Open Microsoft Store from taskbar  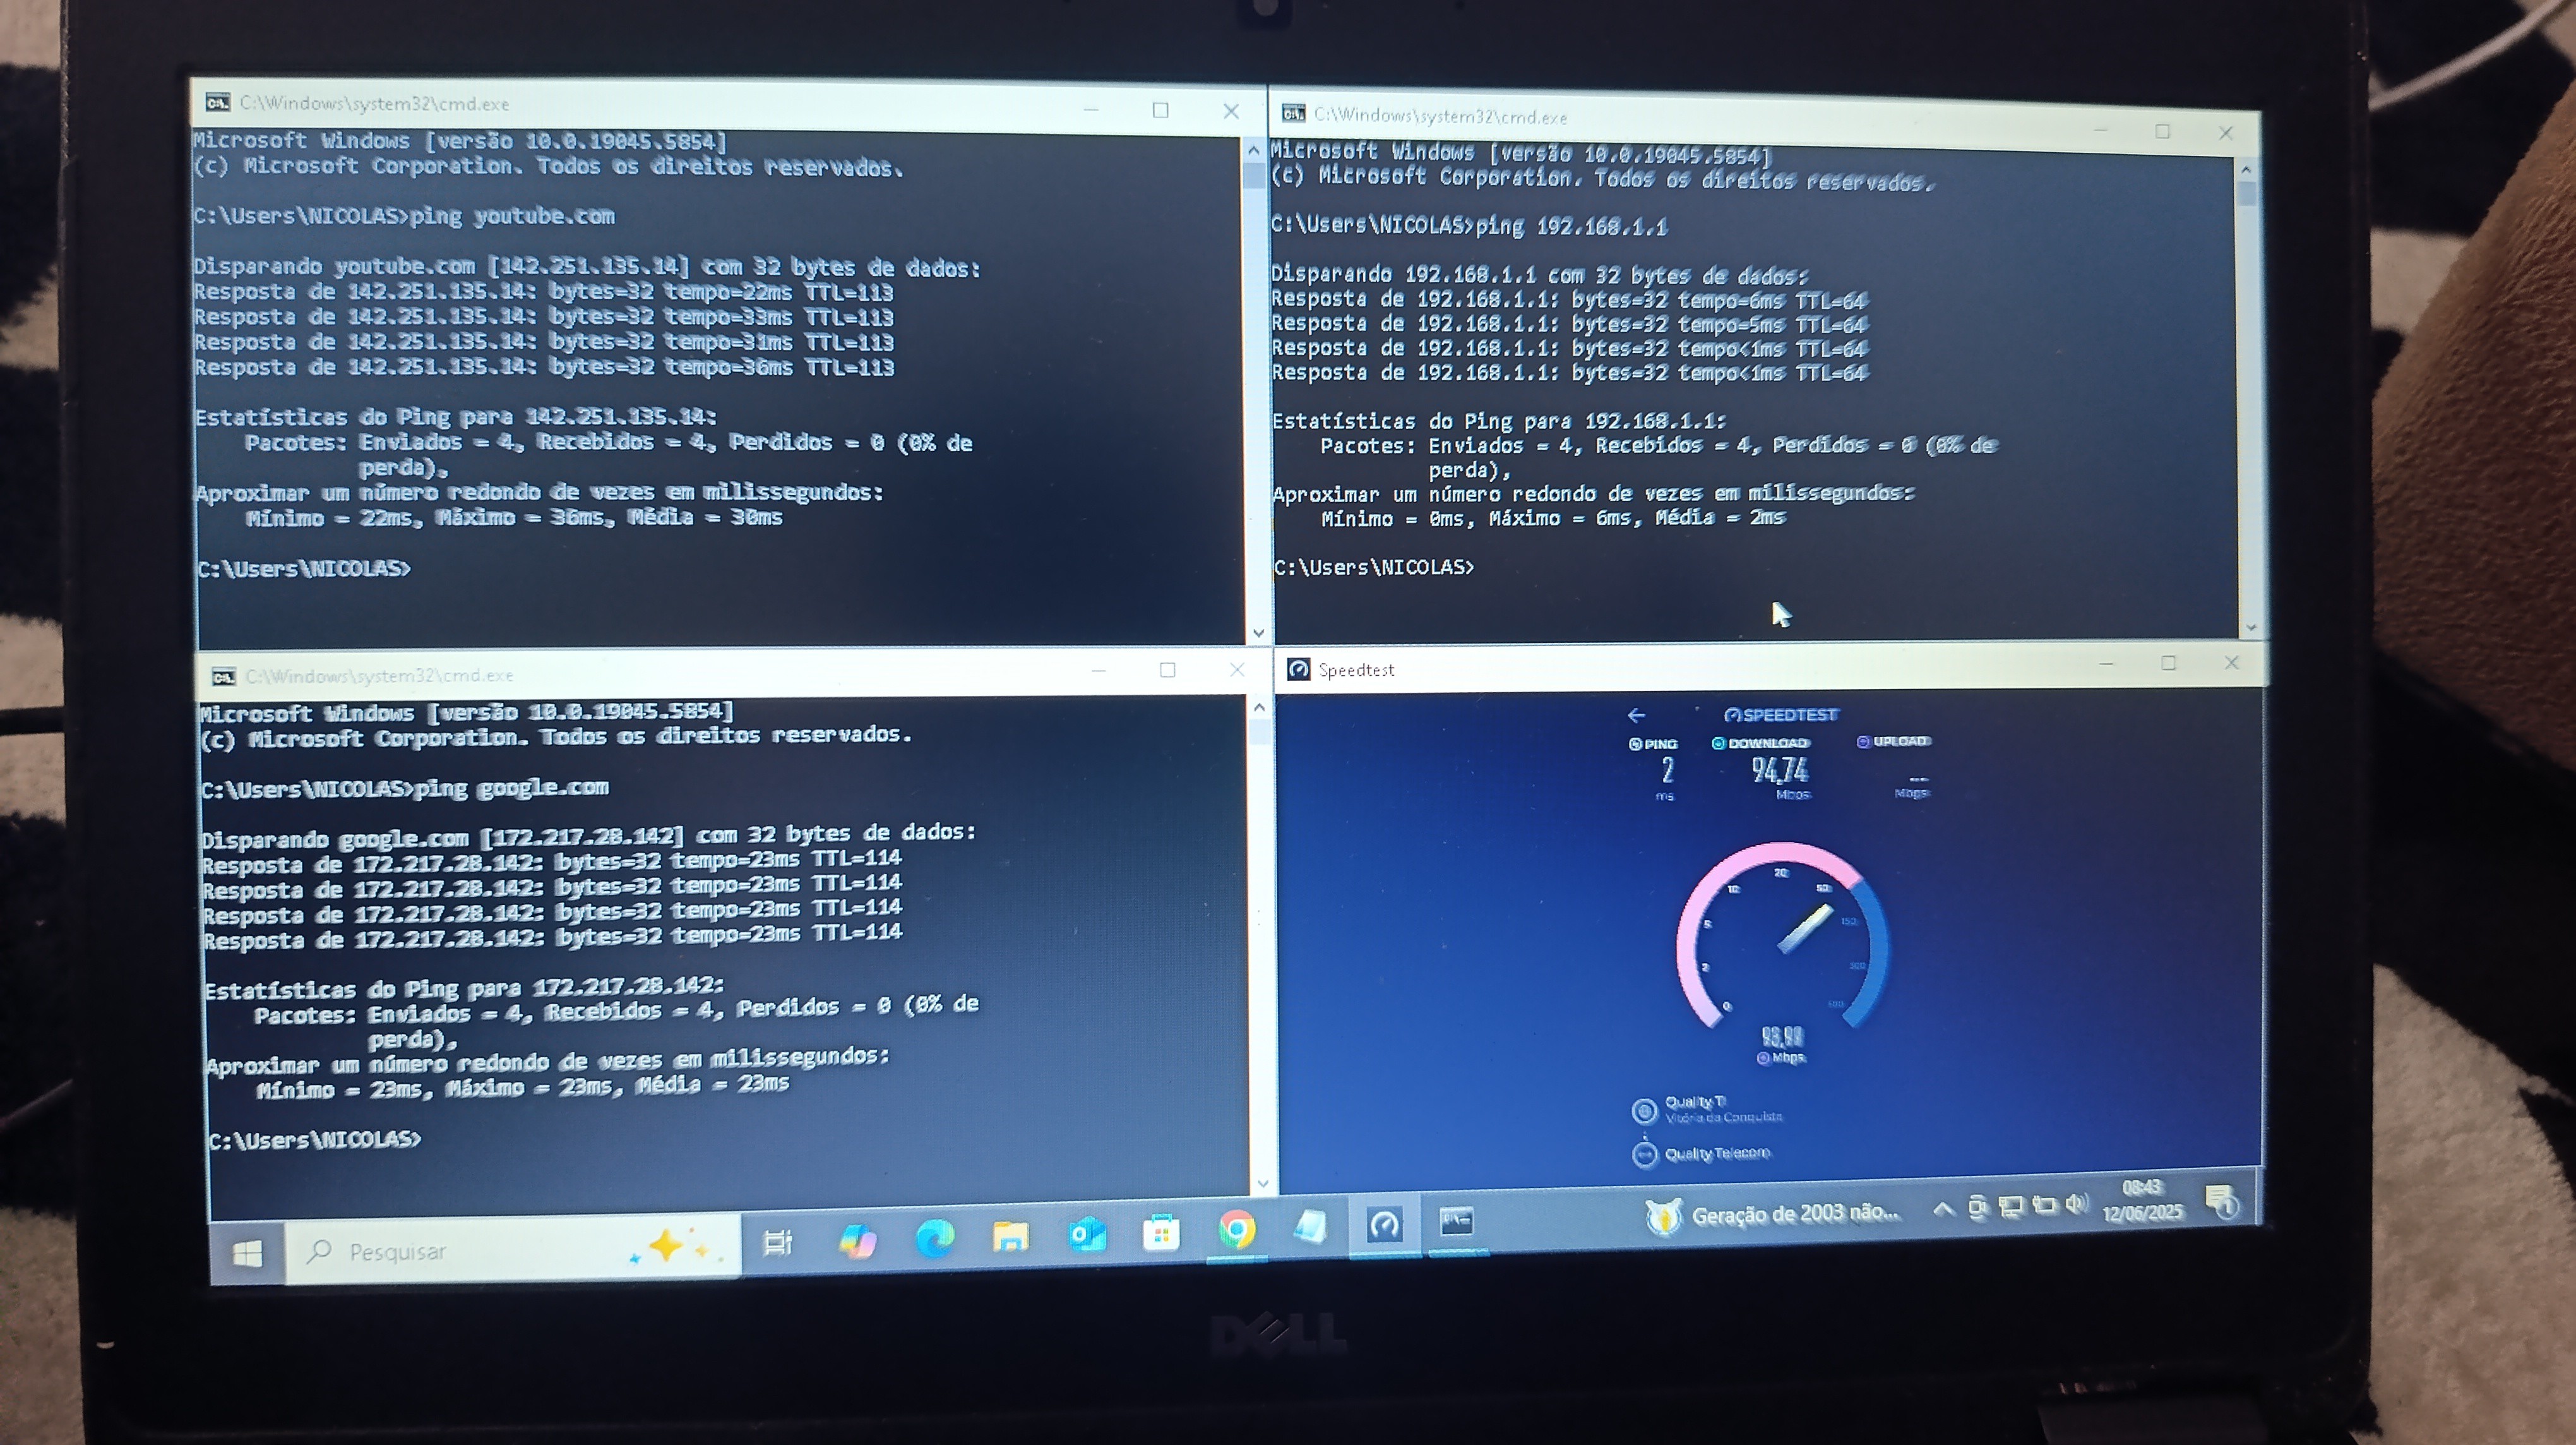[1161, 1233]
